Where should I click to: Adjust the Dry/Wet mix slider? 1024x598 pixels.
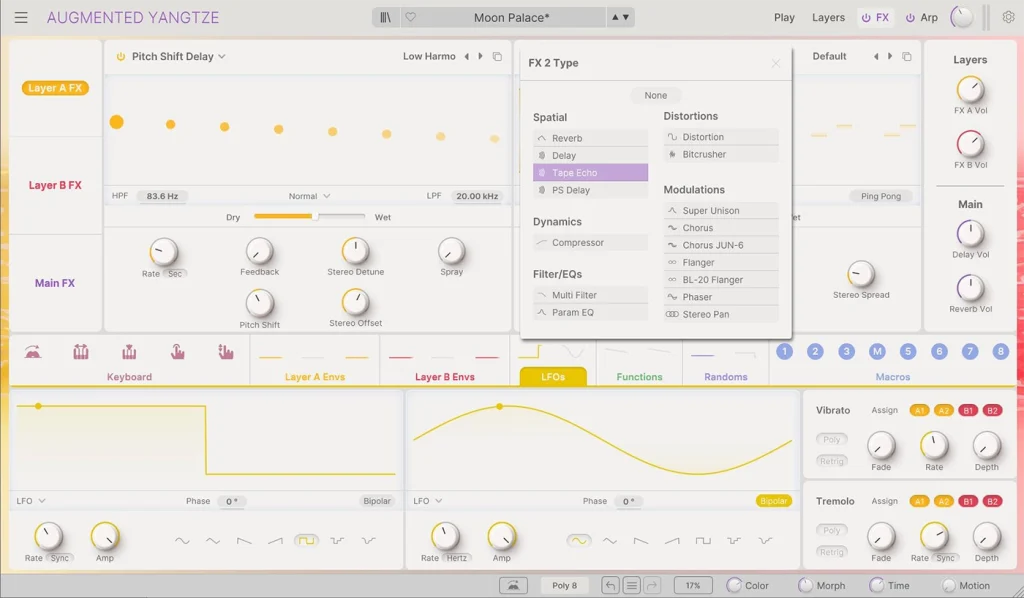(x=314, y=216)
